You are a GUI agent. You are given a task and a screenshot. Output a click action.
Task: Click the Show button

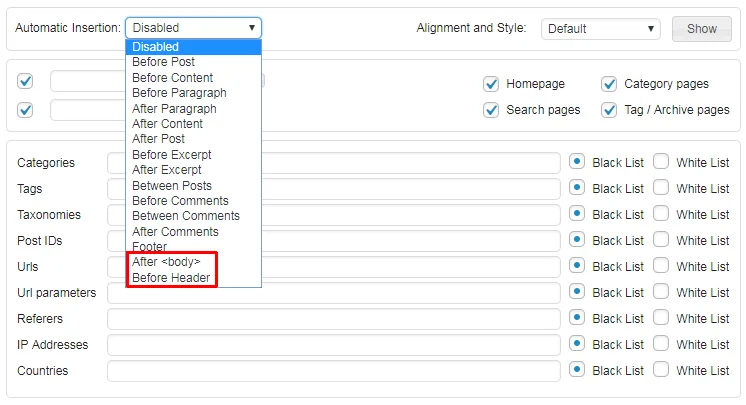point(701,28)
